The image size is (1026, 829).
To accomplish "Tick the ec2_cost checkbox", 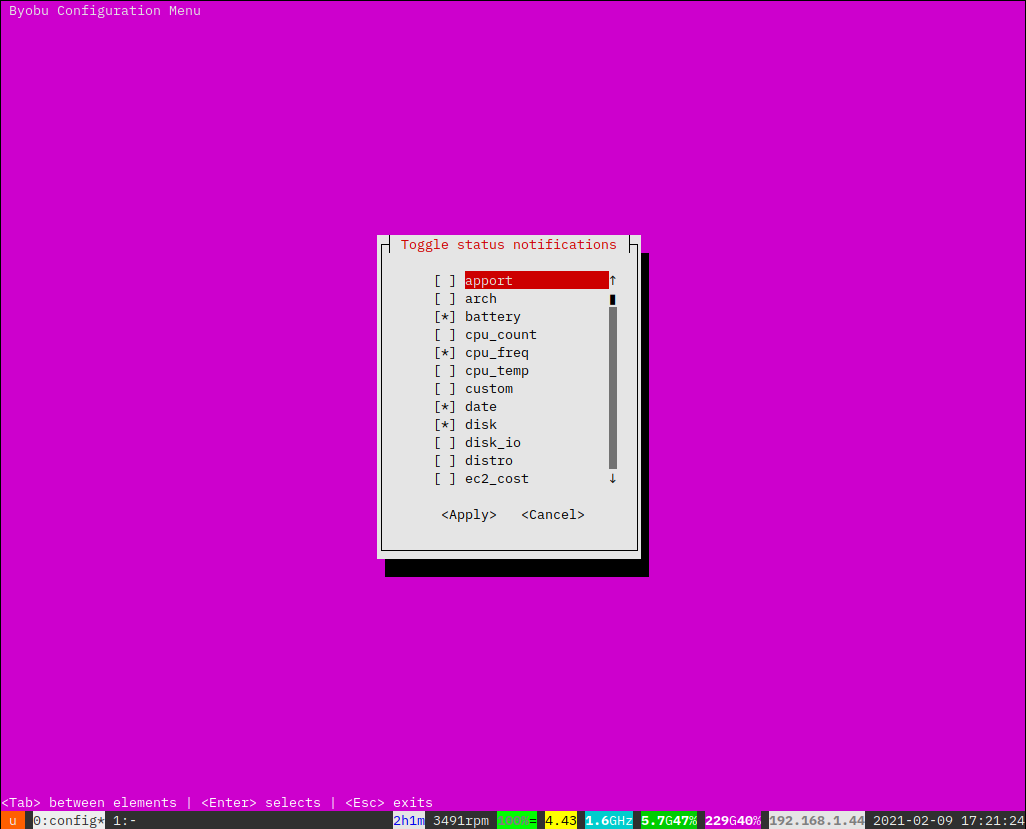I will click(x=445, y=479).
